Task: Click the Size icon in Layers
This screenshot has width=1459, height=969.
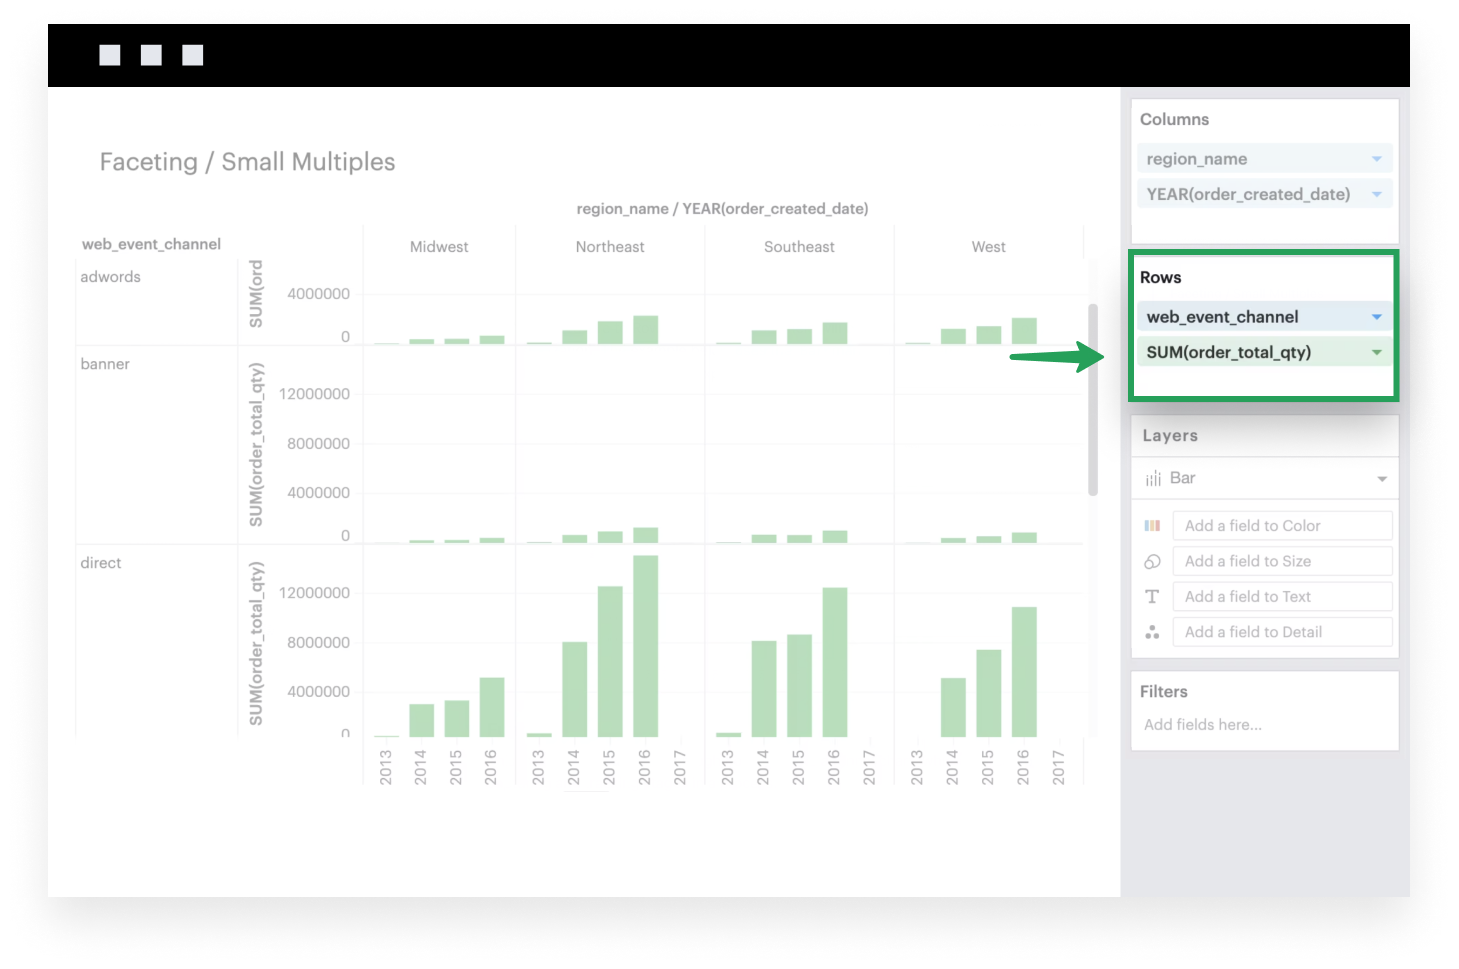Action: click(x=1152, y=562)
